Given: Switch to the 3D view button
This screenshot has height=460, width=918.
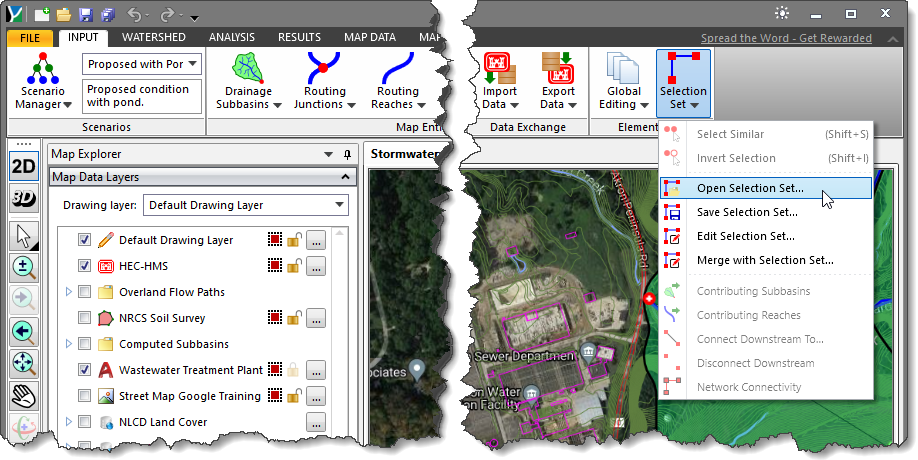Looking at the screenshot, I should point(24,199).
